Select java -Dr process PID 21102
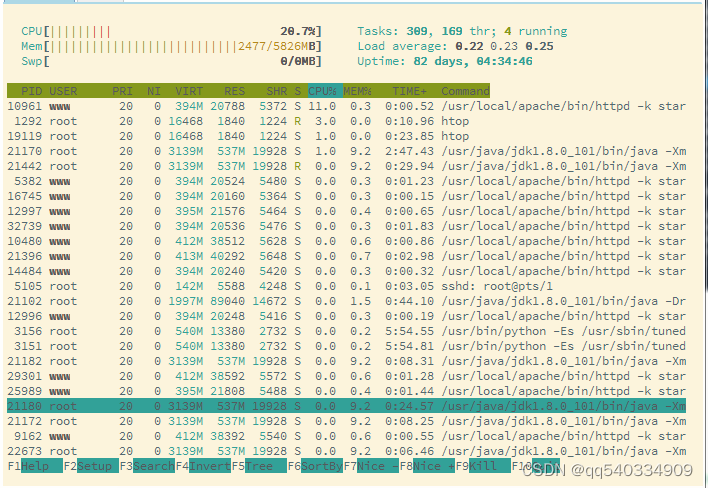The width and height of the screenshot is (708, 488). (x=346, y=301)
